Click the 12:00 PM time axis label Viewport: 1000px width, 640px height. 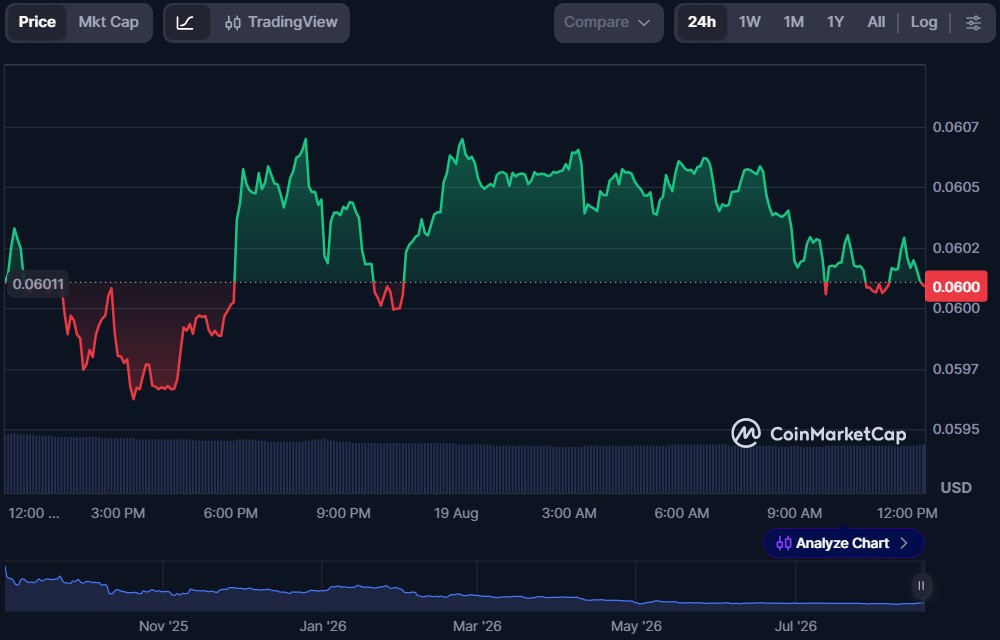[907, 513]
